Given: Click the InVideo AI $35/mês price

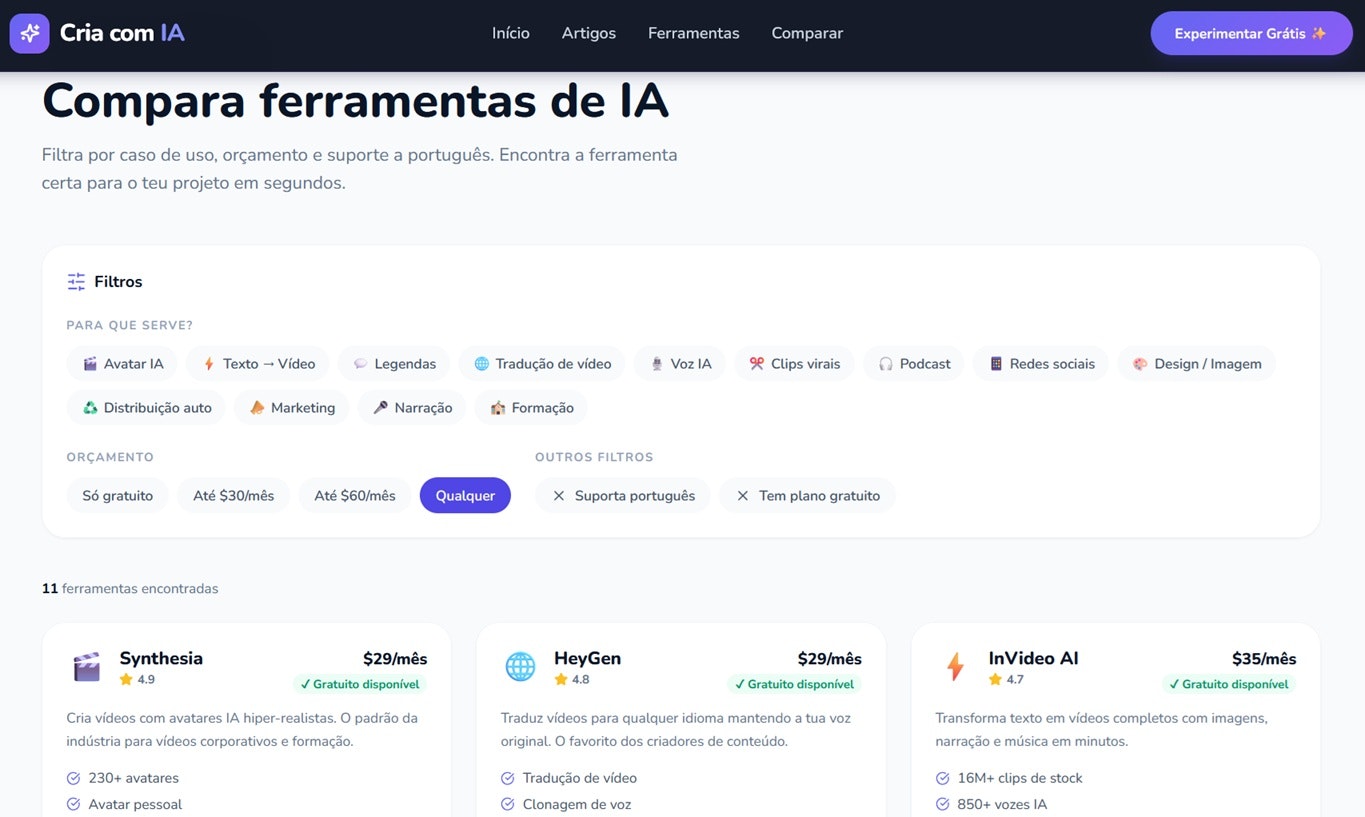Looking at the screenshot, I should point(1264,659).
